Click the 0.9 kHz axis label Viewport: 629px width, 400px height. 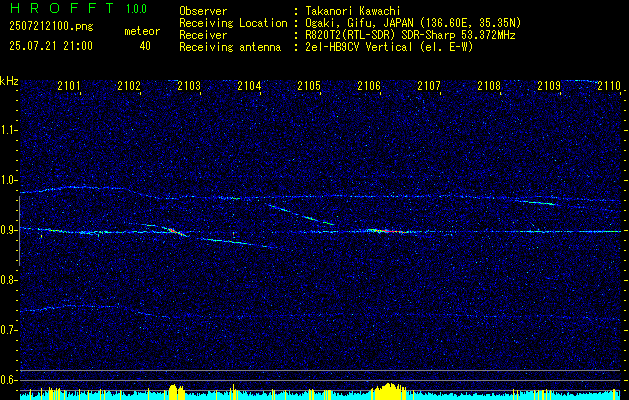pyautogui.click(x=9, y=230)
